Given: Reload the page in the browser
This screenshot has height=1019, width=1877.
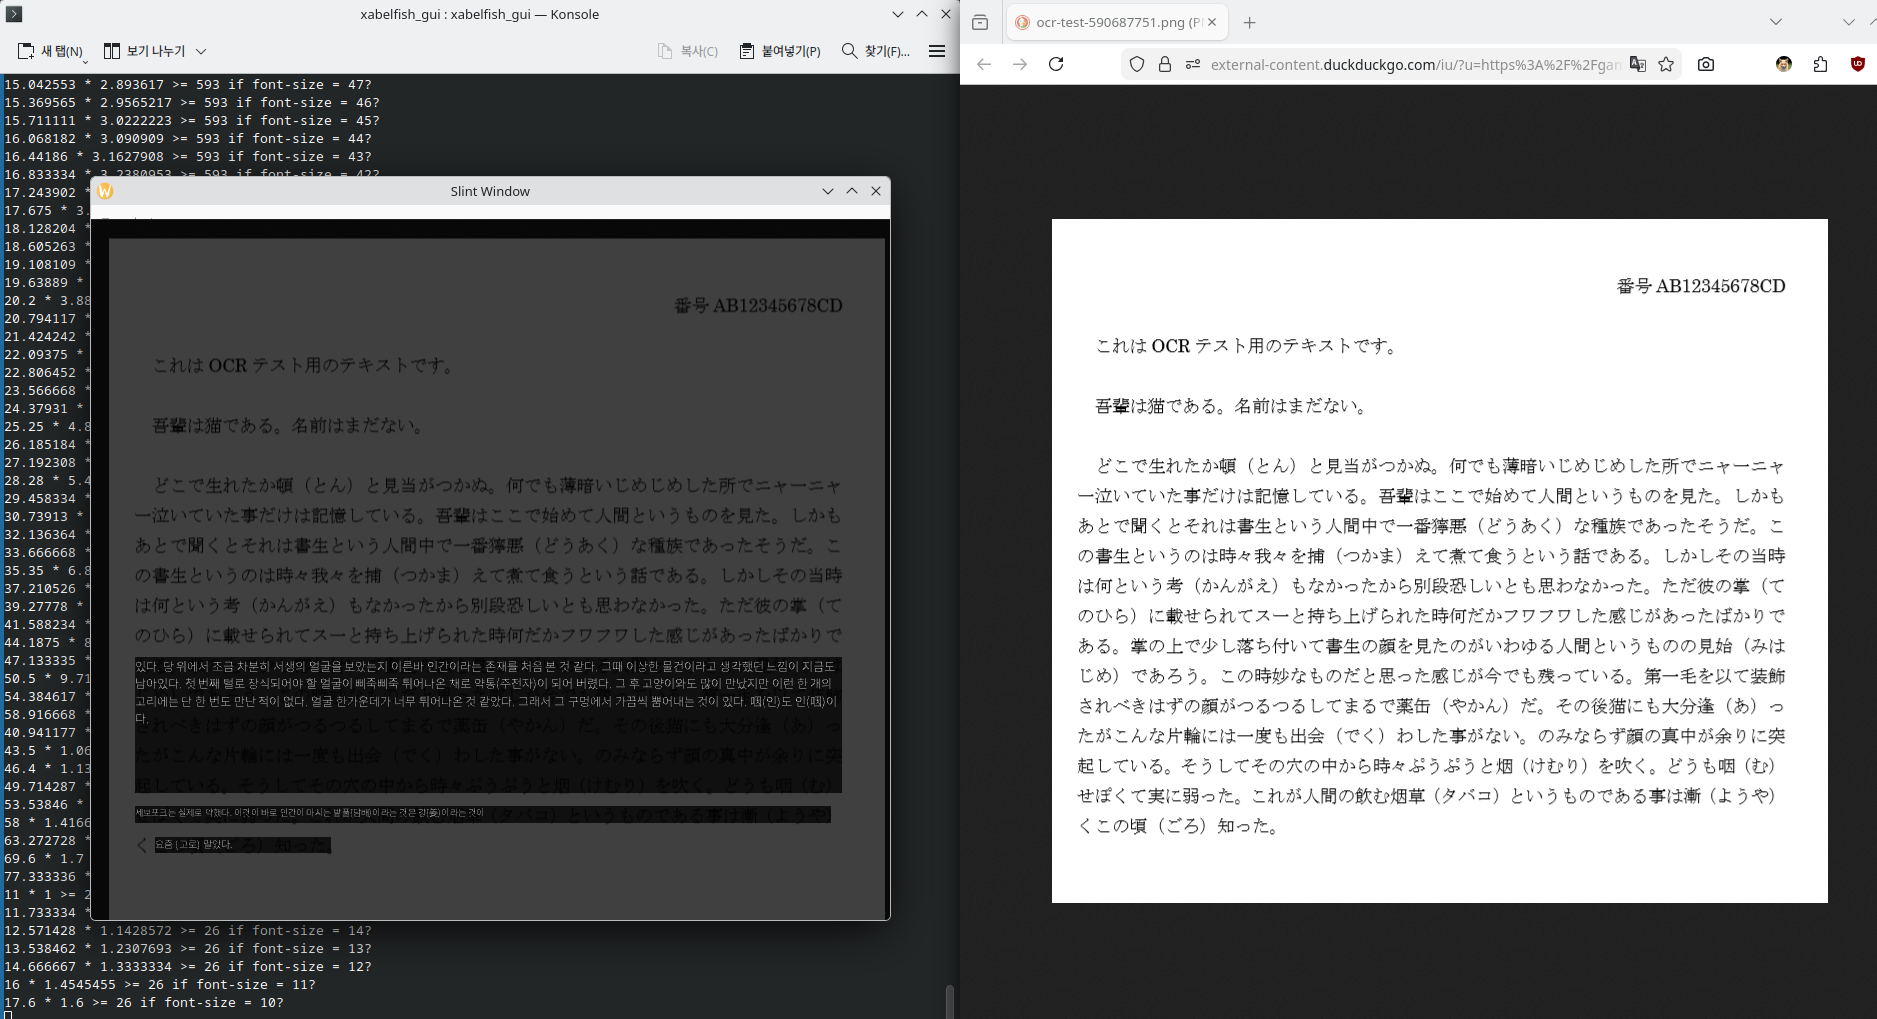Looking at the screenshot, I should (1056, 64).
